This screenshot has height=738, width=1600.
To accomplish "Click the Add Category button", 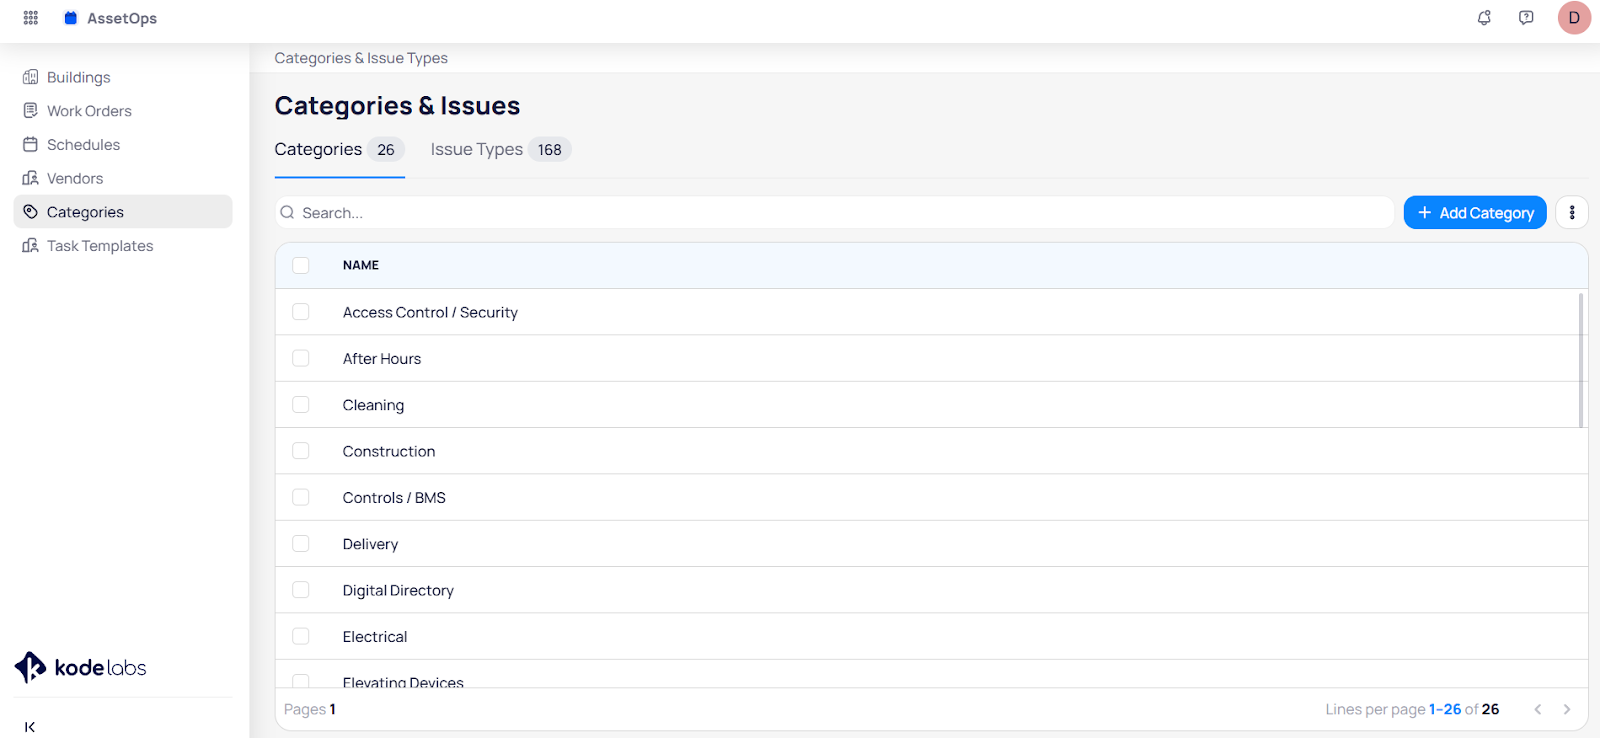I will point(1475,213).
